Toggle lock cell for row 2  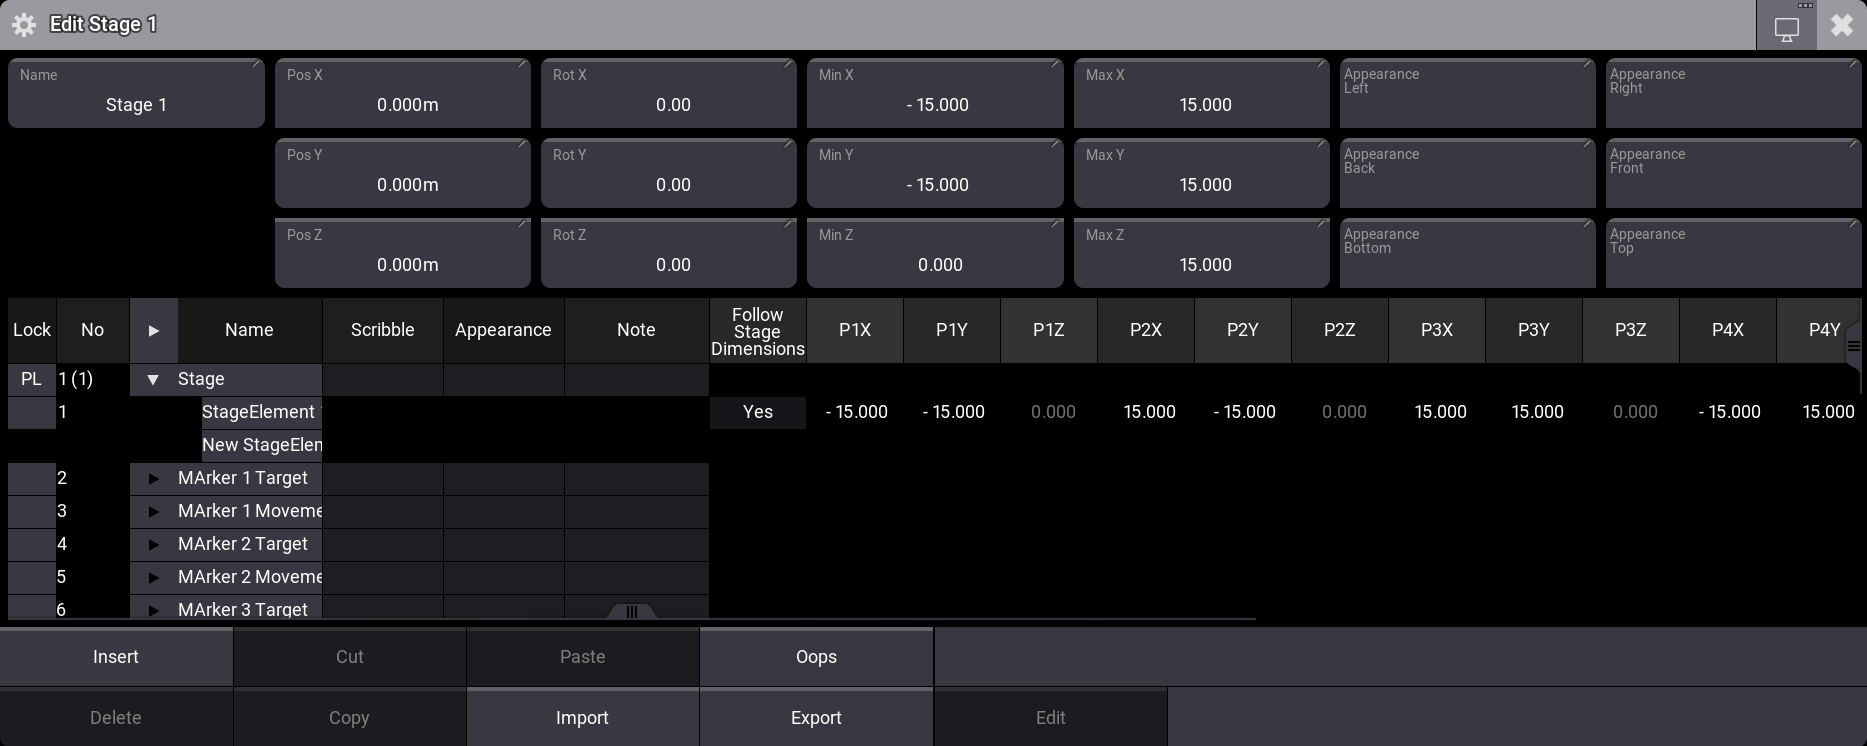point(32,478)
